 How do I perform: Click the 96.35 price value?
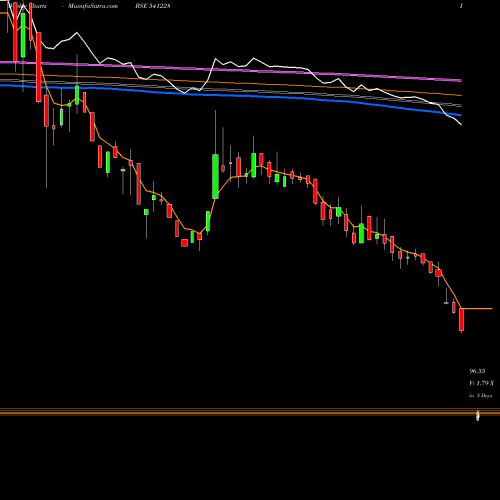[477, 371]
